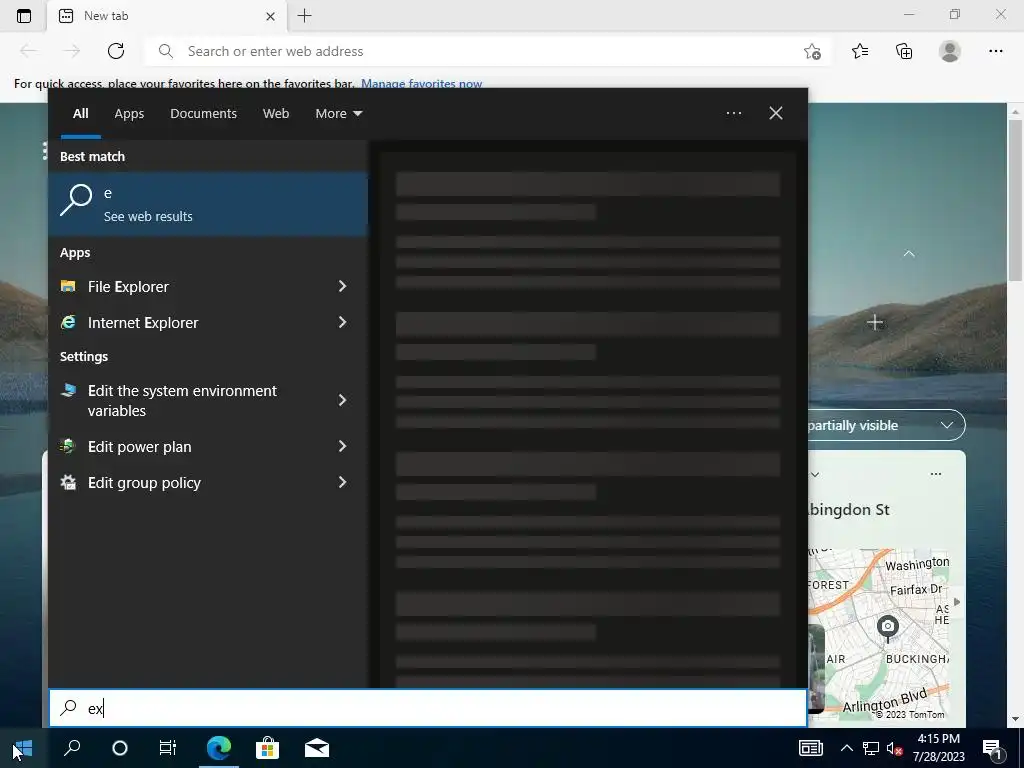This screenshot has width=1024, height=768.
Task: Open News and interests taskbar icon
Action: click(x=810, y=748)
